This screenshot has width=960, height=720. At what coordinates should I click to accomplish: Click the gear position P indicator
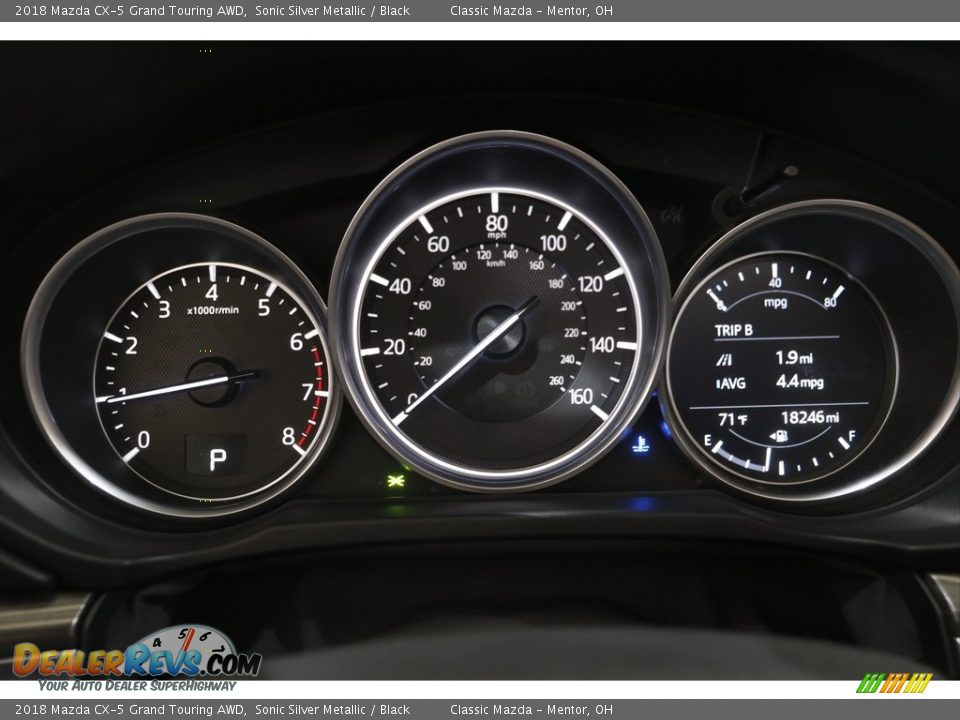(216, 459)
